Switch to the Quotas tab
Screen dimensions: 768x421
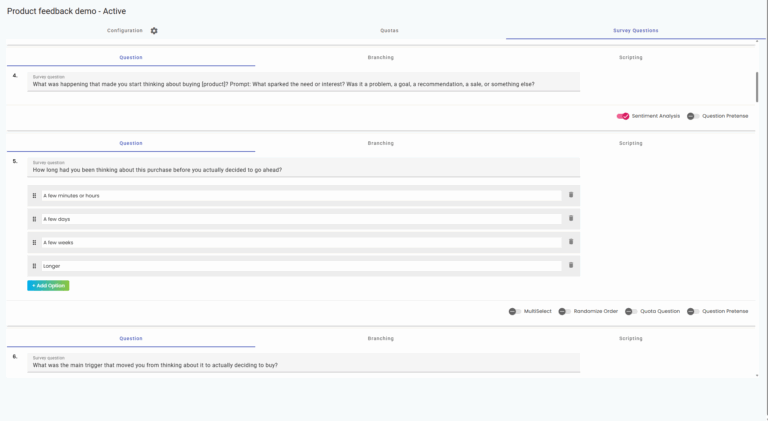click(x=389, y=31)
